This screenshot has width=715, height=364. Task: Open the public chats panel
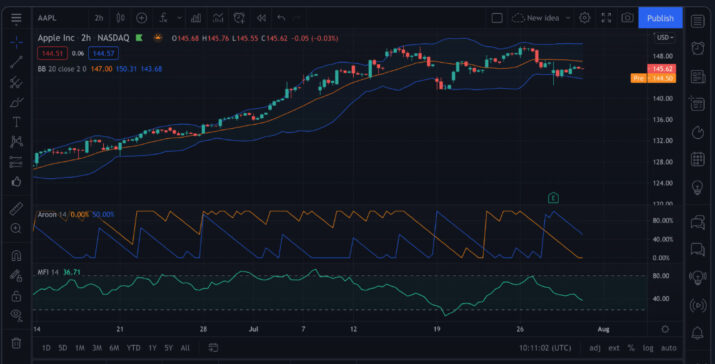pos(698,222)
